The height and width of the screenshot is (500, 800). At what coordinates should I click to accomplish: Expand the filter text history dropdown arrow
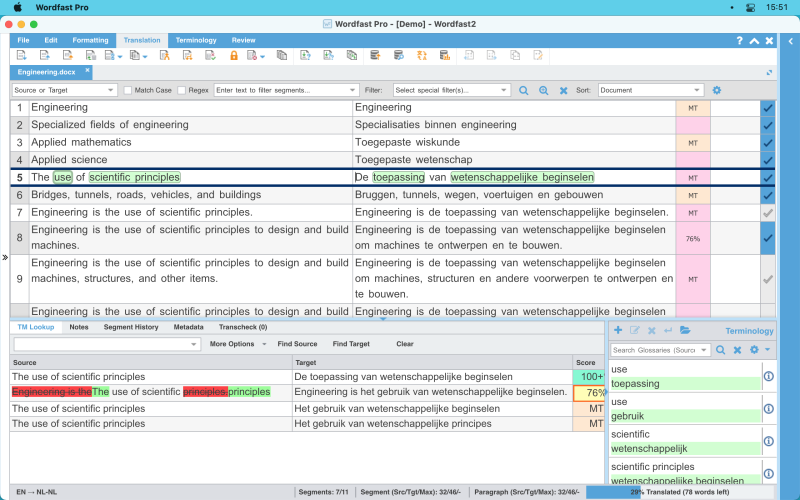click(352, 90)
